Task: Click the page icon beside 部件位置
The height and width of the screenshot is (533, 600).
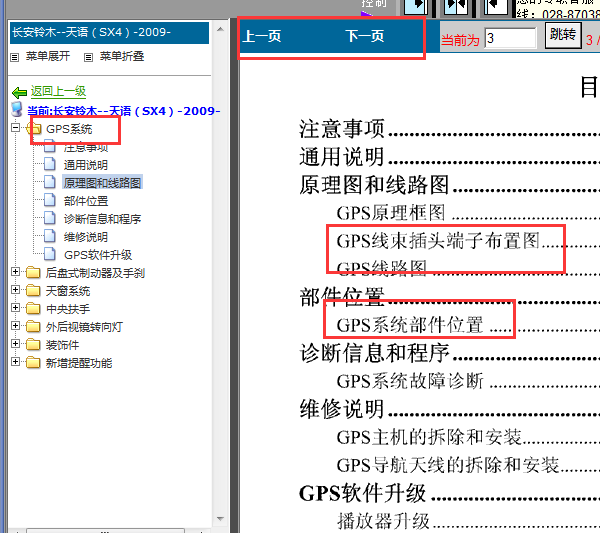Action: tap(49, 200)
